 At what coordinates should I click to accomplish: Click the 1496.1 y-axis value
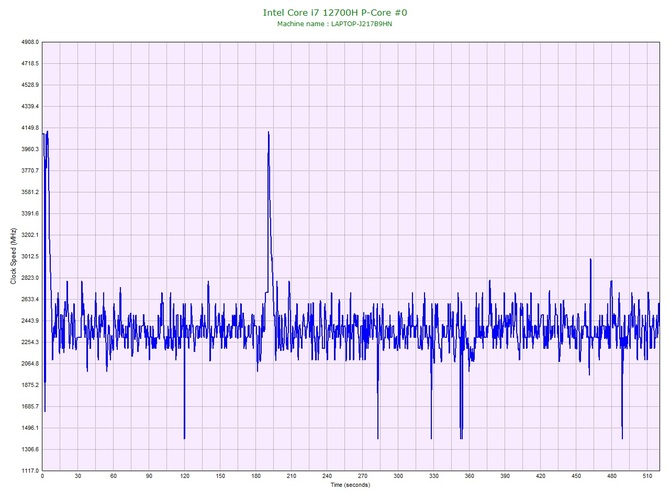coord(30,428)
